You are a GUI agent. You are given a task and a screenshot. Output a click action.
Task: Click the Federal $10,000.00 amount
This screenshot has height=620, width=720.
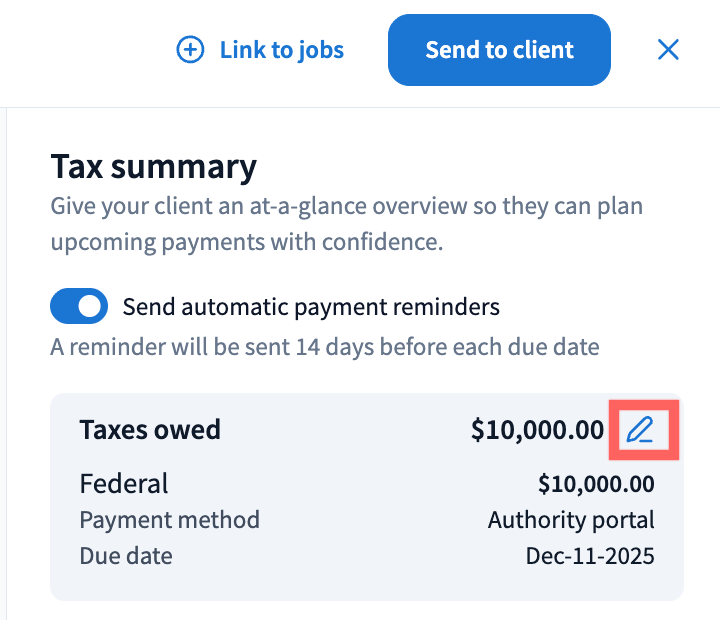tap(596, 485)
